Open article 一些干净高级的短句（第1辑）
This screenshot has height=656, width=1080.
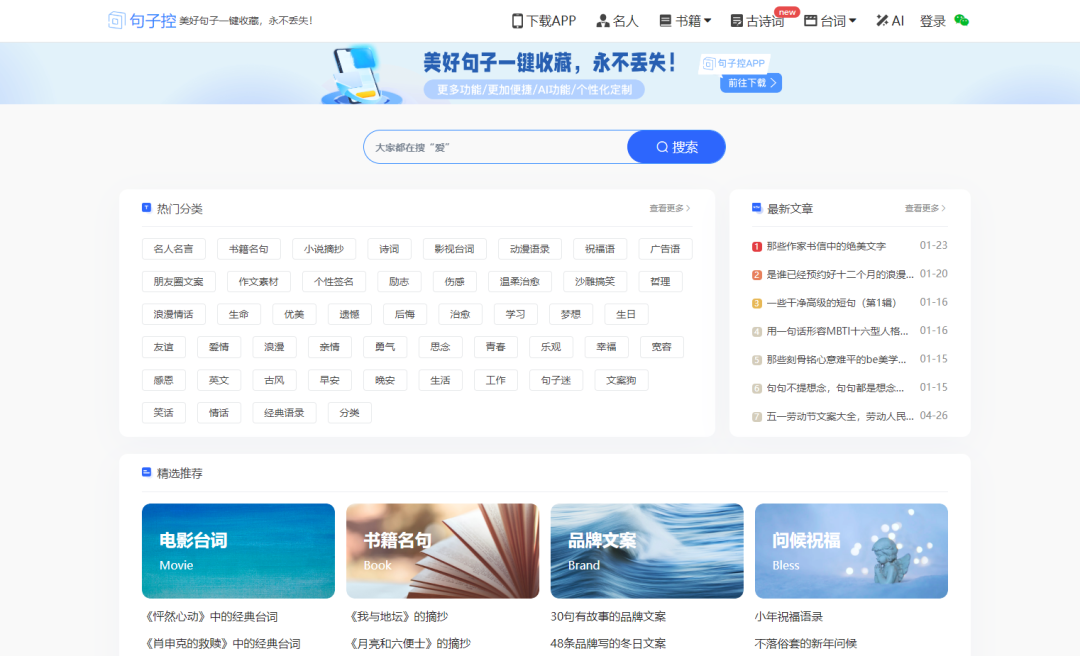pyautogui.click(x=831, y=303)
